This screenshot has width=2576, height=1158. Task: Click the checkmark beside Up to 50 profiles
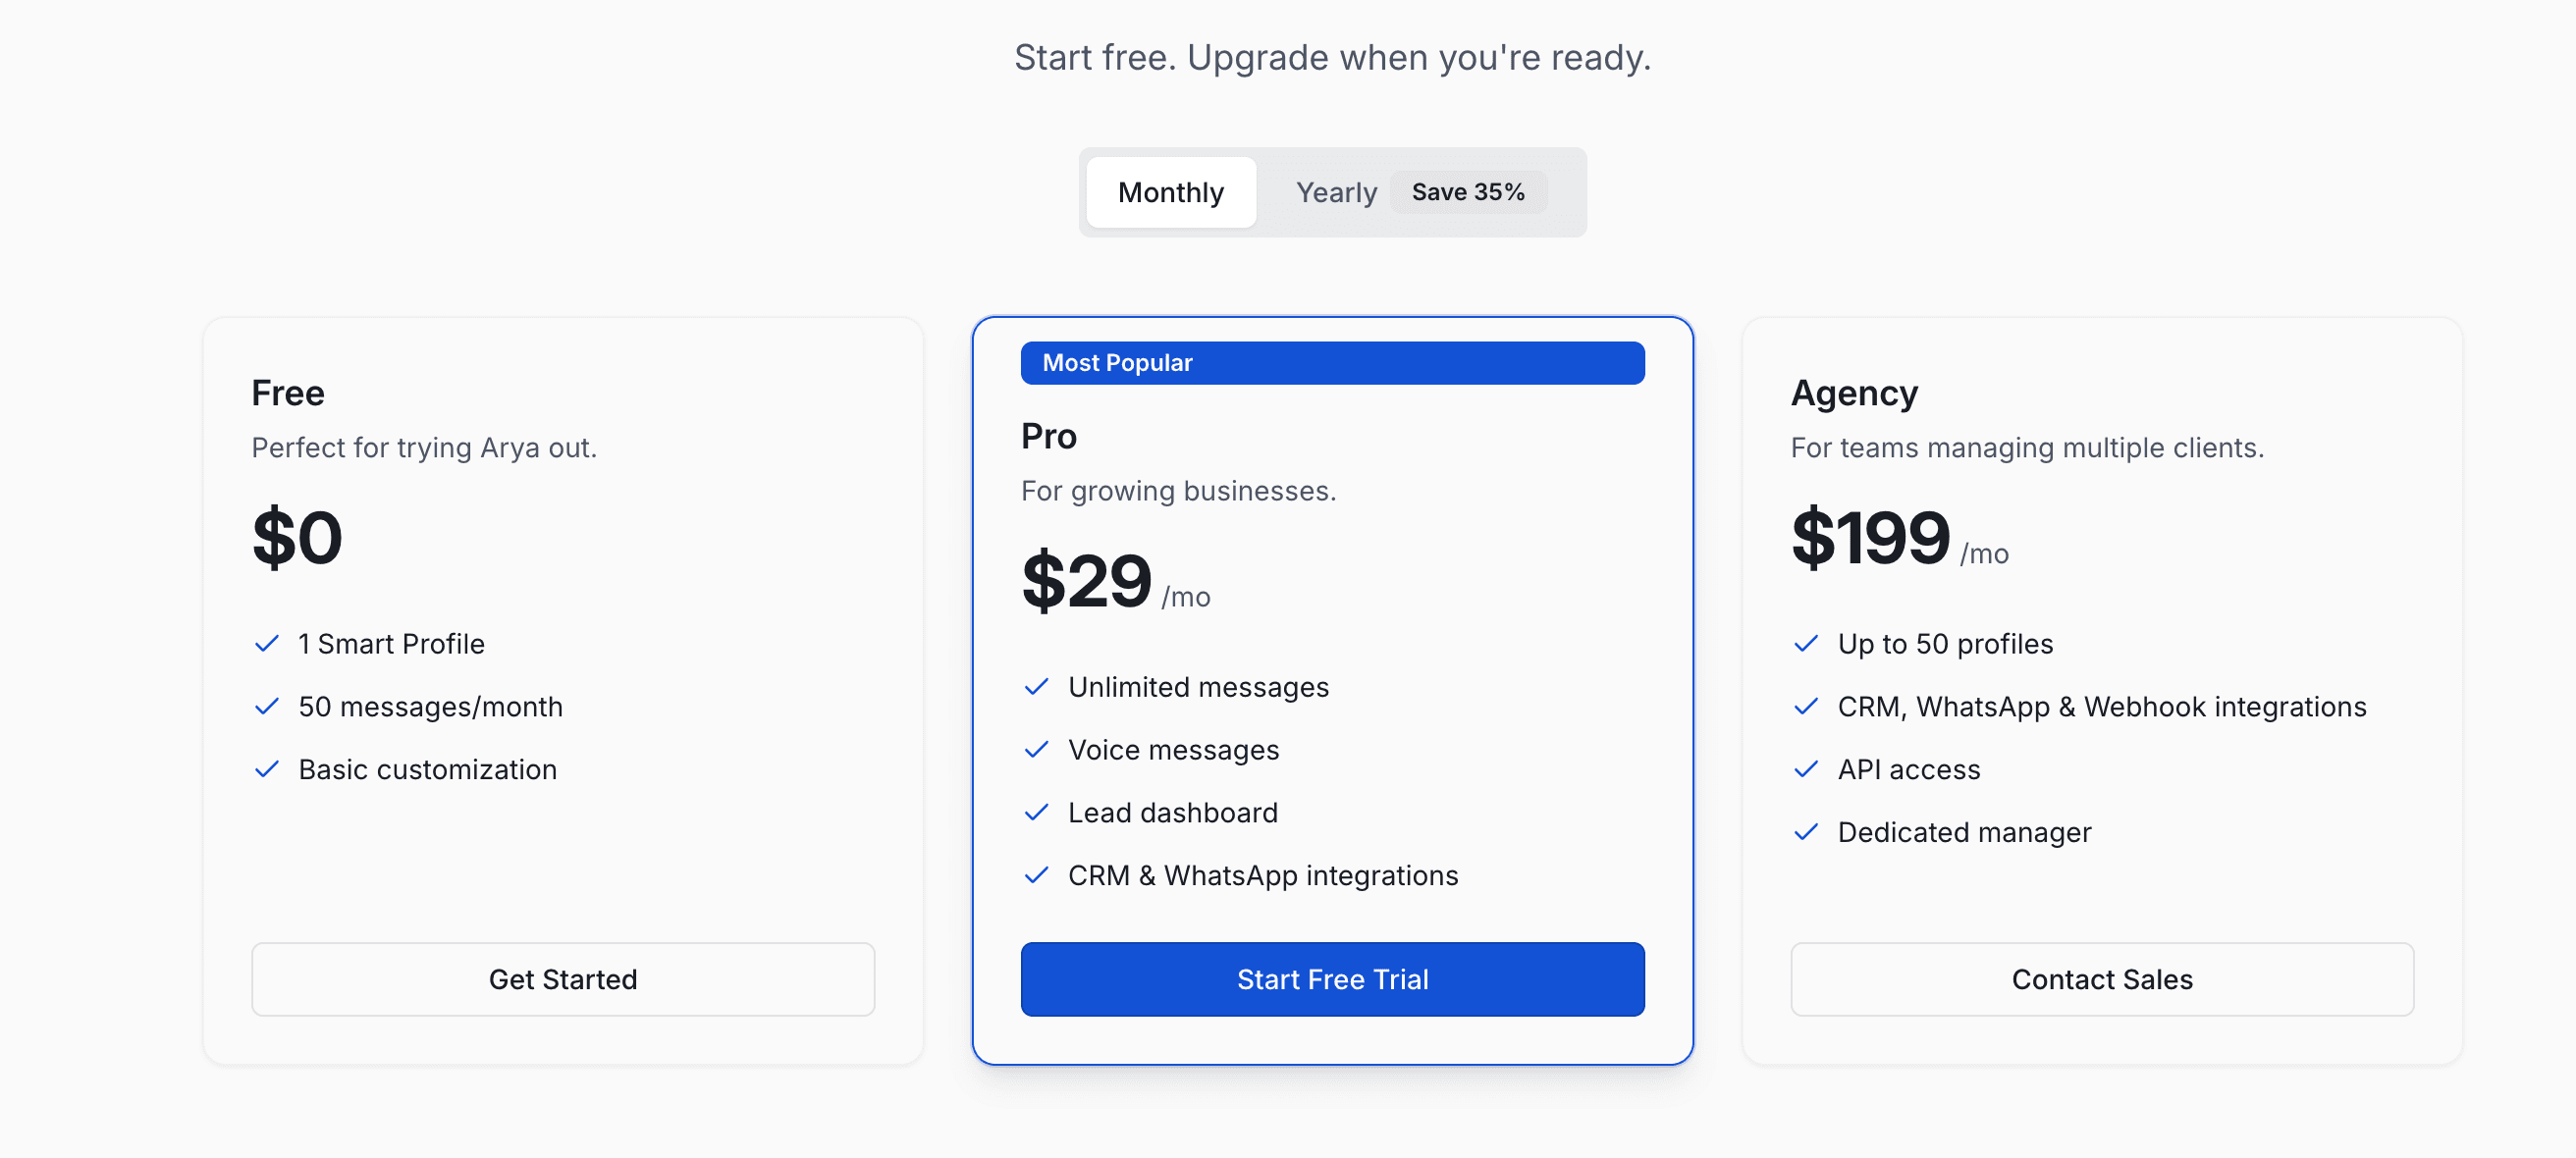coord(1805,644)
